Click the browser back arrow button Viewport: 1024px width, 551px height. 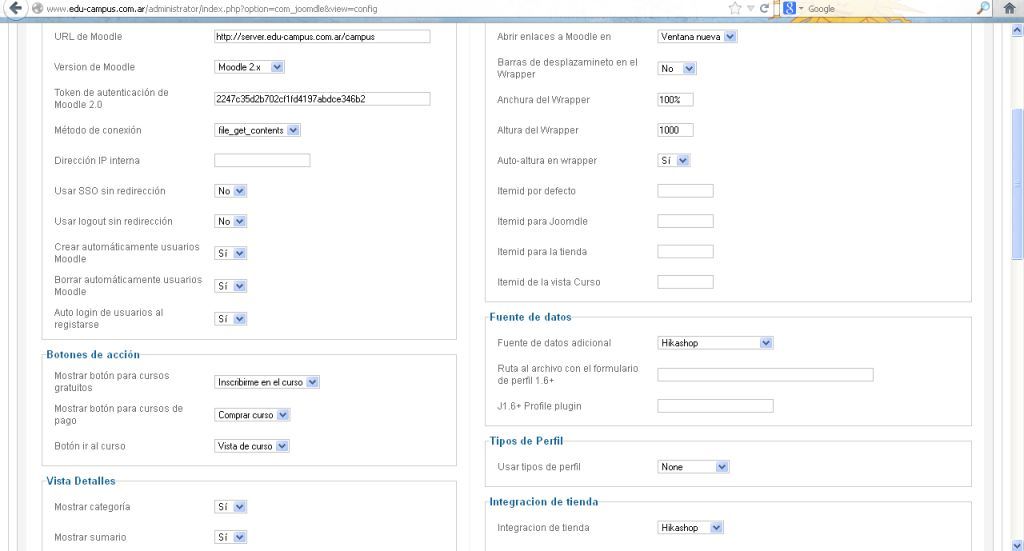(12, 9)
